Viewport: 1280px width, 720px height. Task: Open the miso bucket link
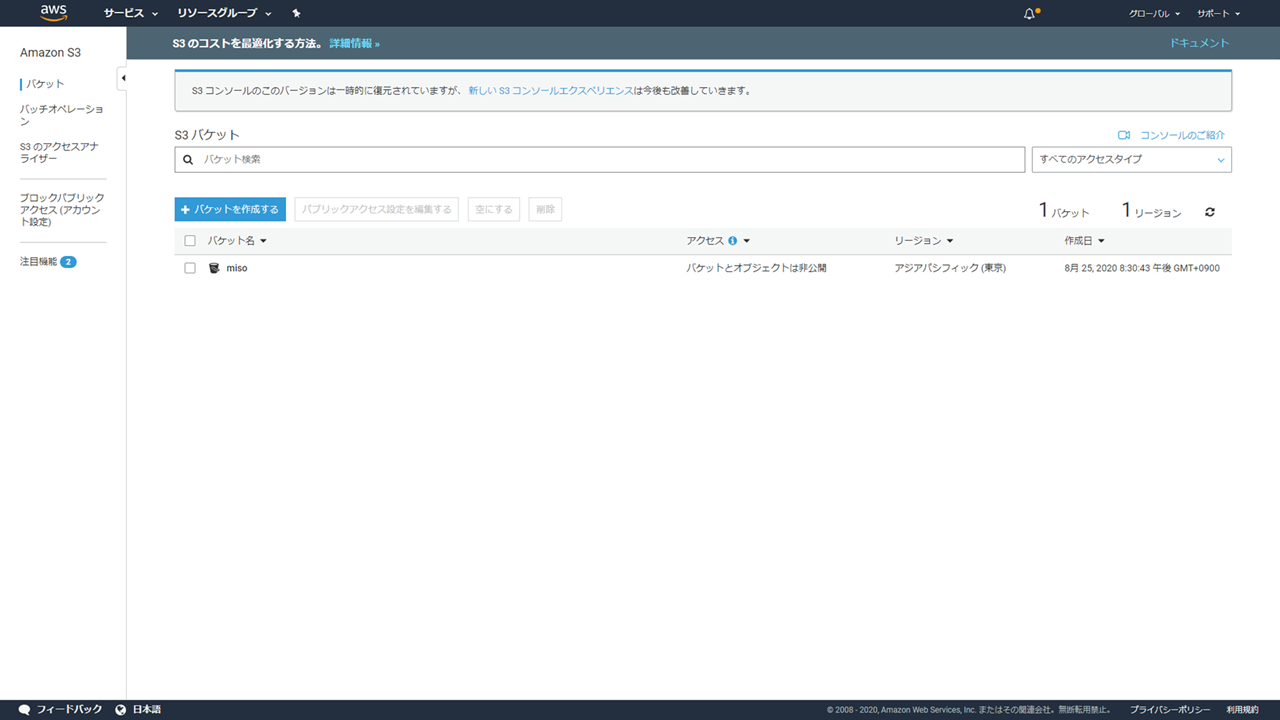237,268
